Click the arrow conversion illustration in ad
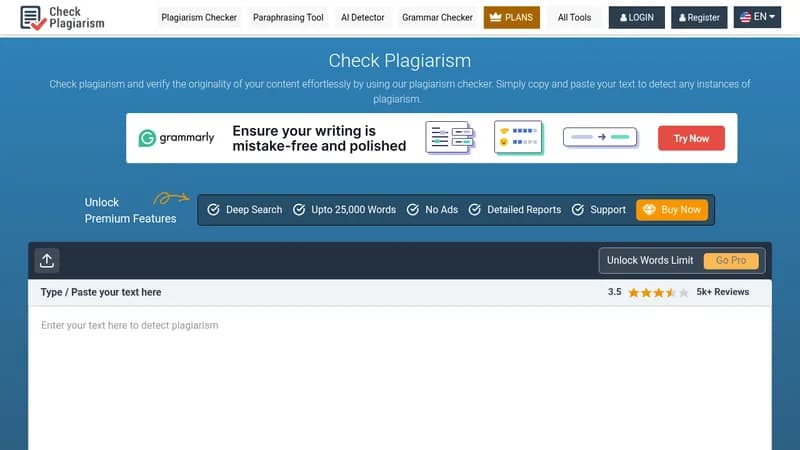800x450 pixels. tap(601, 137)
